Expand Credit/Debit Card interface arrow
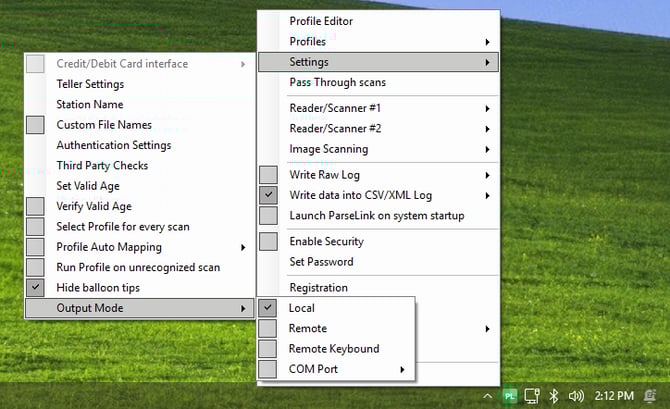This screenshot has width=670, height=409. coord(243,64)
